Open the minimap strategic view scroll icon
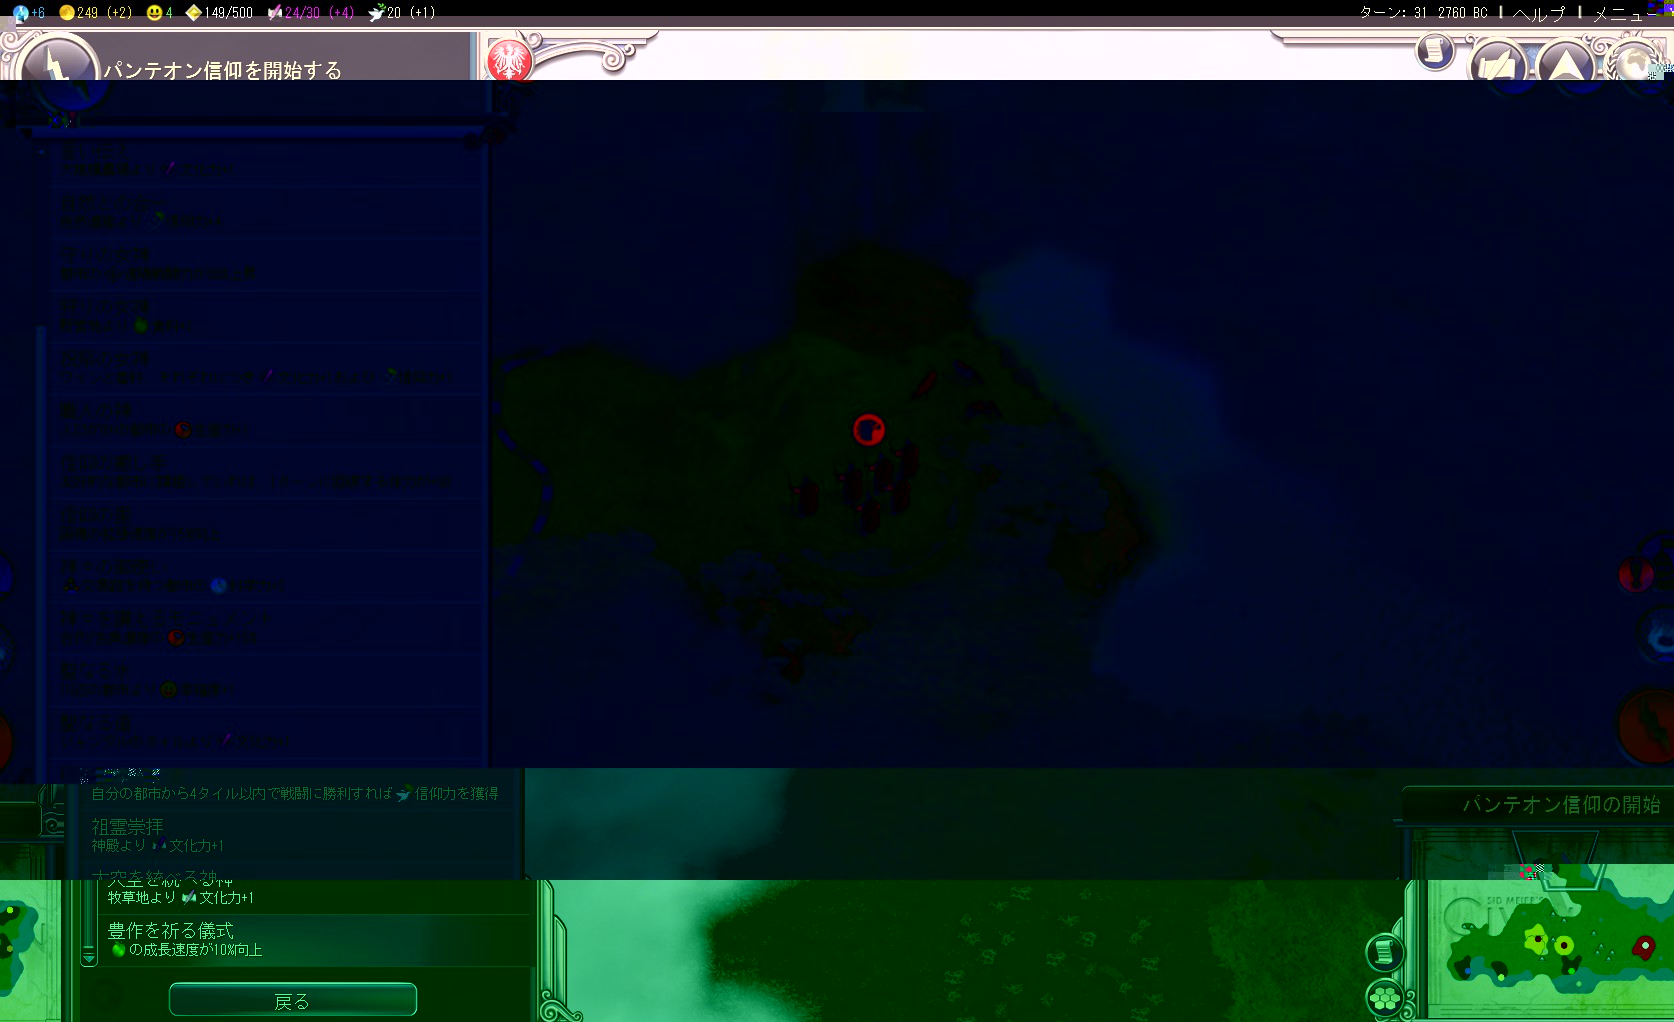1674x1022 pixels. point(1385,952)
